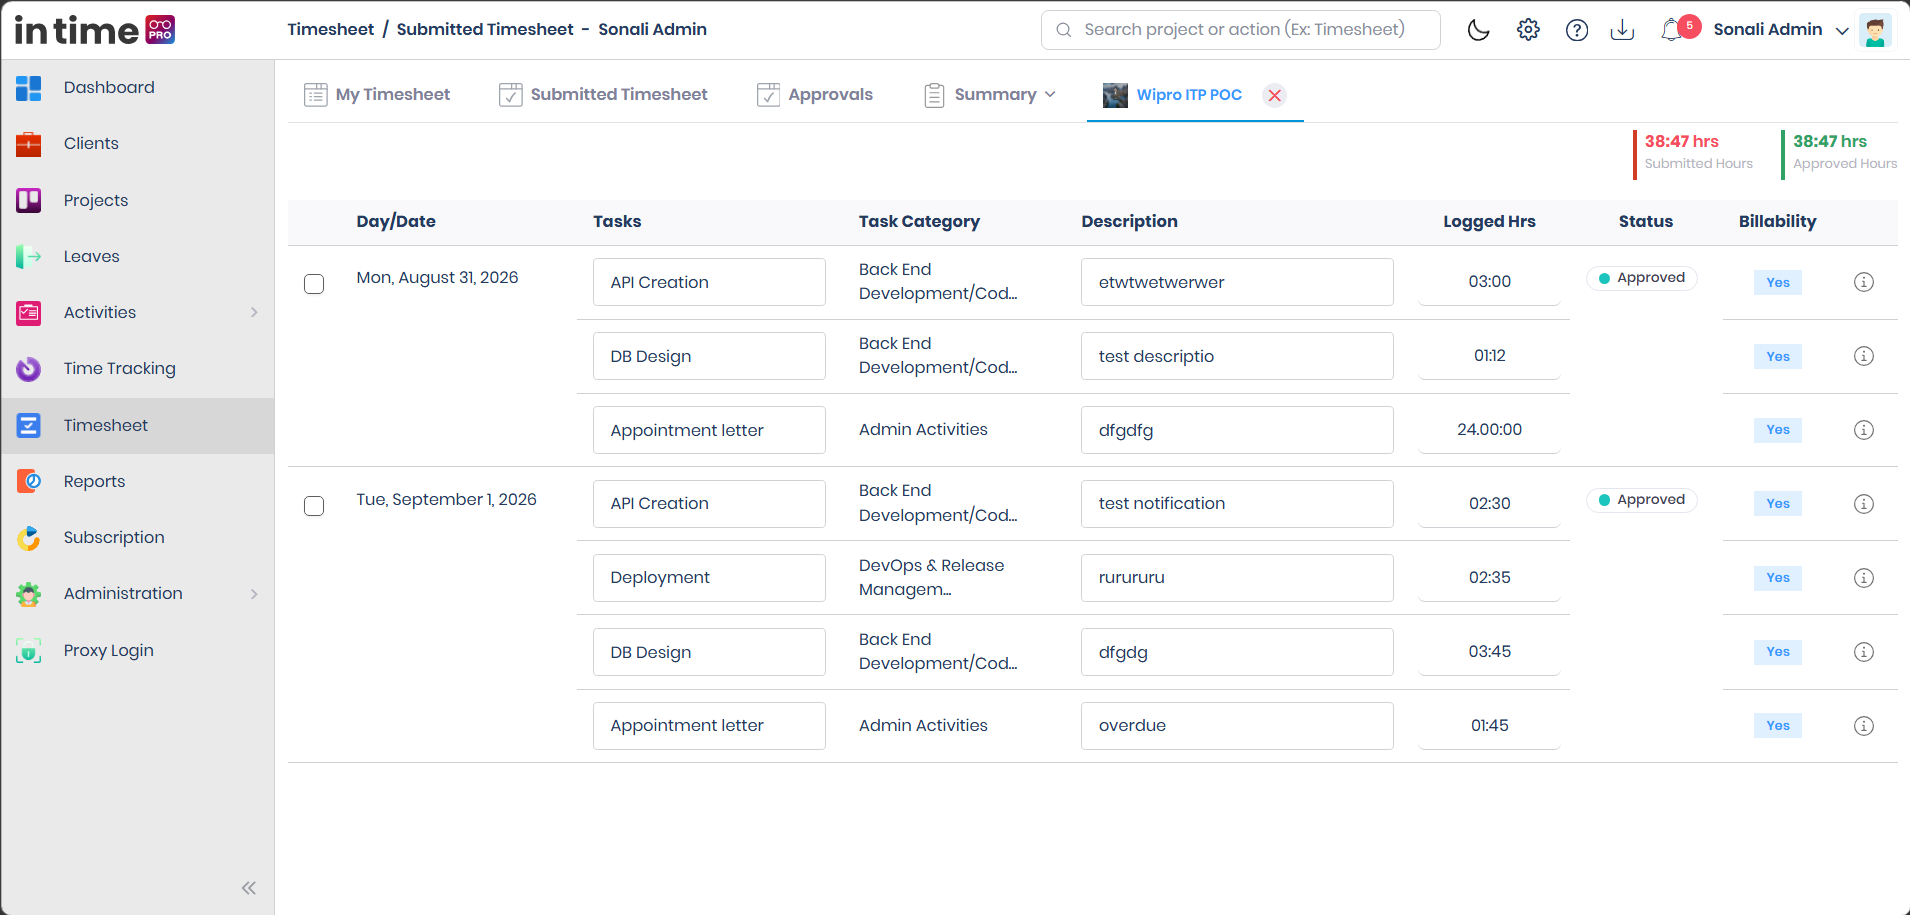Viewport: 1910px width, 915px height.
Task: Click info icon for overdue row
Action: click(1864, 726)
